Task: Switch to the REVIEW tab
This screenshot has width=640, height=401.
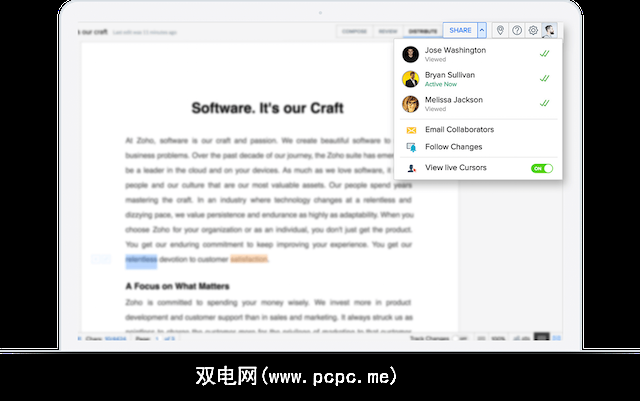Action: pos(388,31)
